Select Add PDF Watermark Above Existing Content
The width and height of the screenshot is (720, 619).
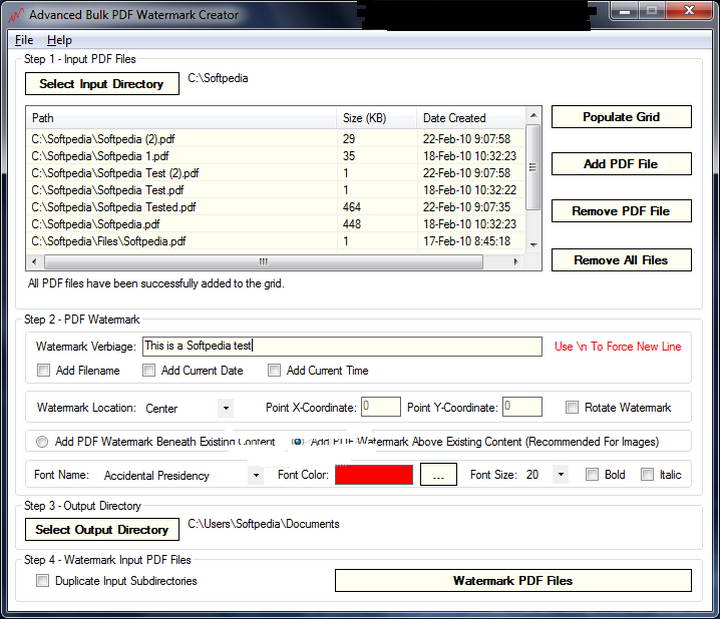(x=298, y=442)
